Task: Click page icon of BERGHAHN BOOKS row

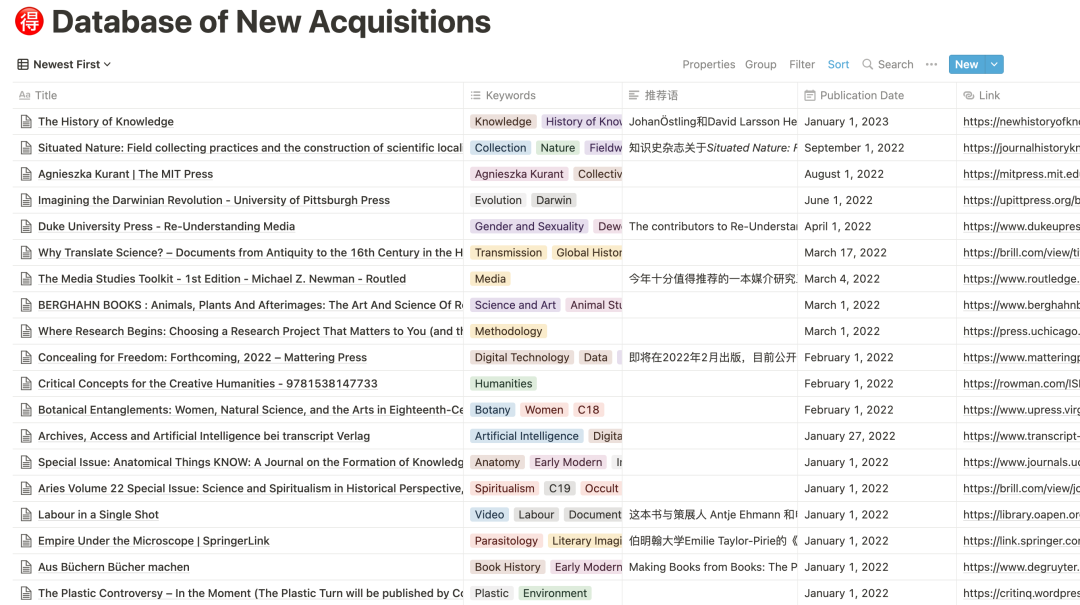Action: (26, 305)
